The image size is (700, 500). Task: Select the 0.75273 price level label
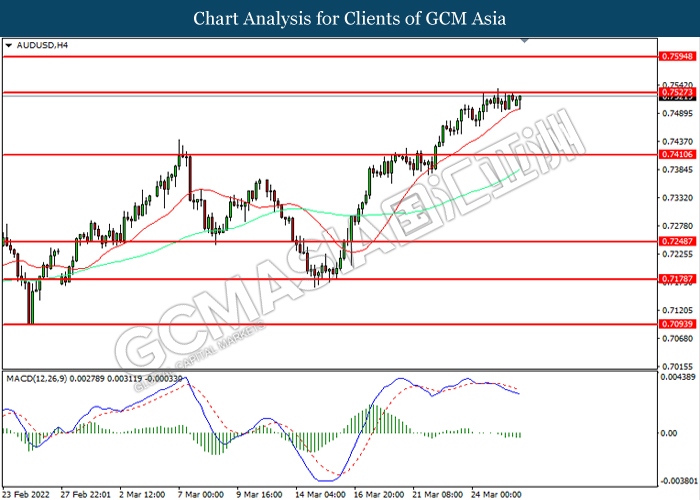click(677, 92)
